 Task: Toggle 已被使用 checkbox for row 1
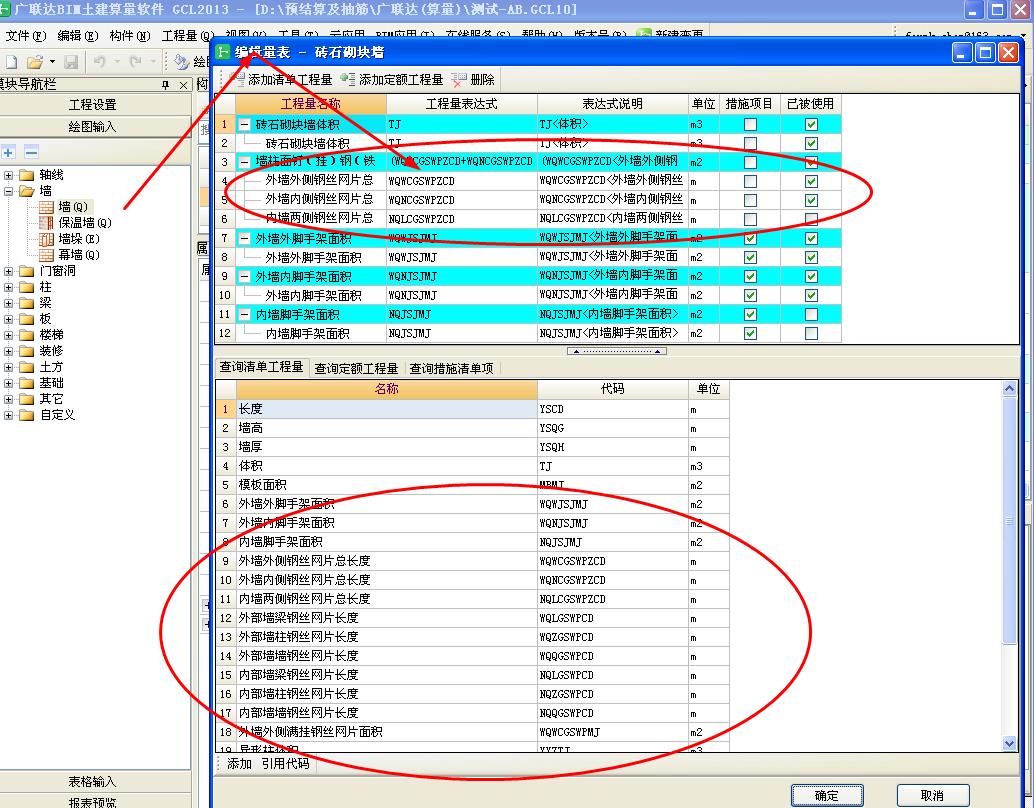click(x=811, y=125)
